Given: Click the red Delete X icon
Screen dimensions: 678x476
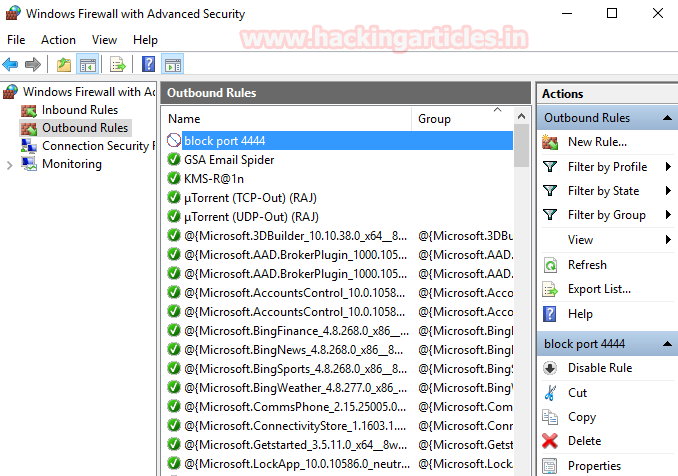Looking at the screenshot, I should (x=550, y=441).
